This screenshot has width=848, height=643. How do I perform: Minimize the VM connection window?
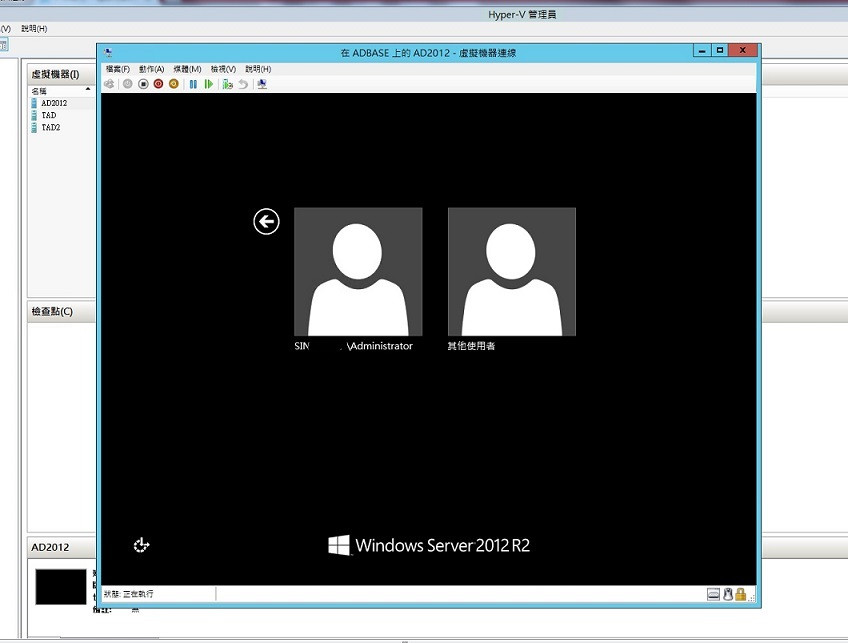[x=702, y=50]
